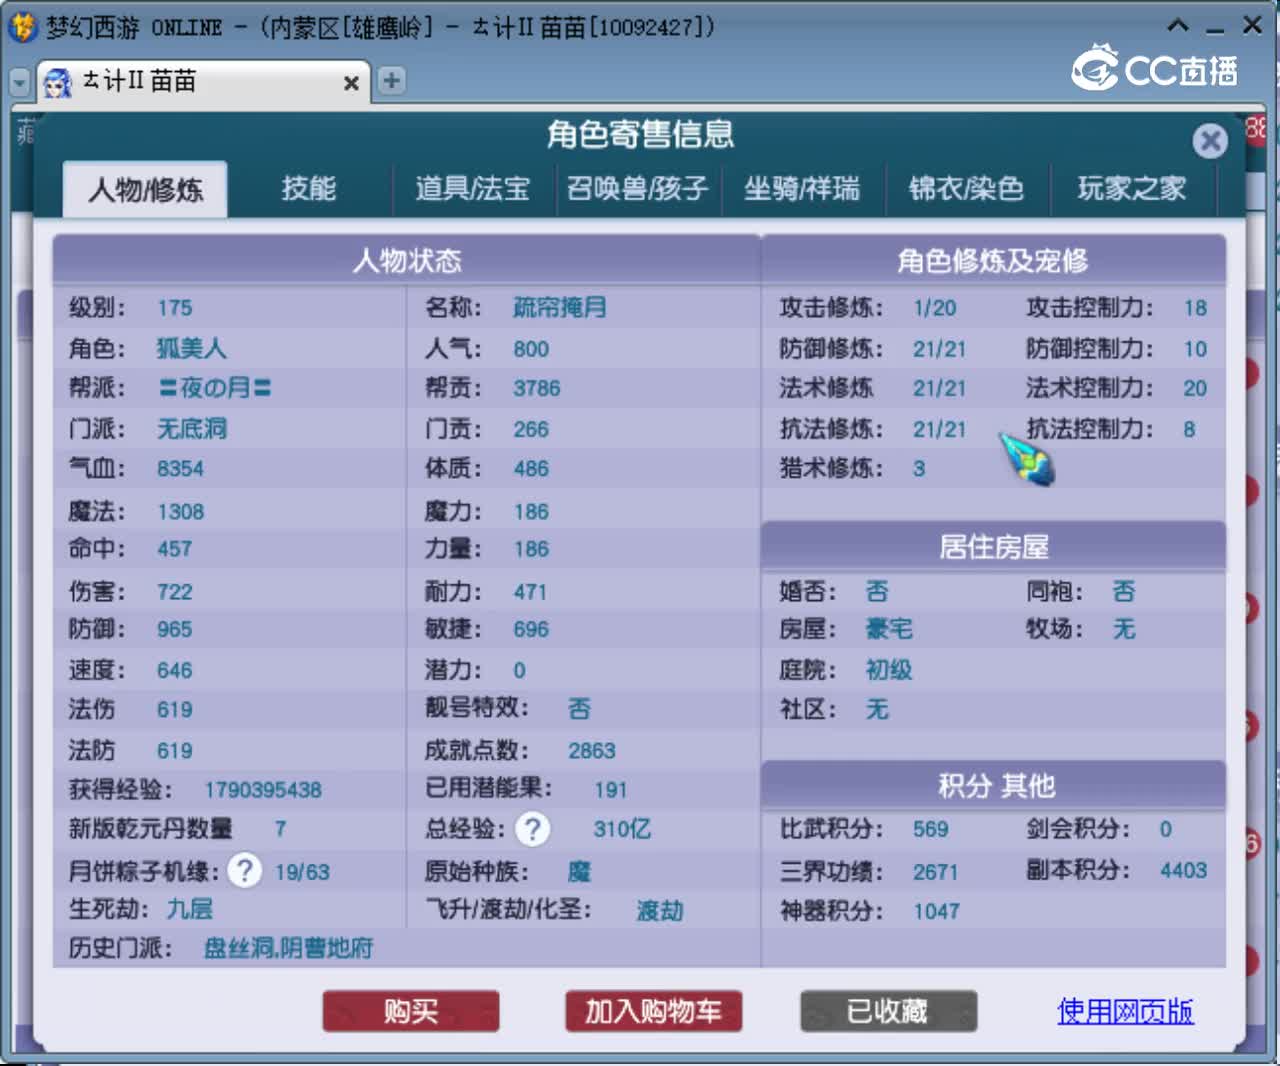Click the 总经验 value 310亿
The width and height of the screenshot is (1280, 1066).
pos(622,829)
